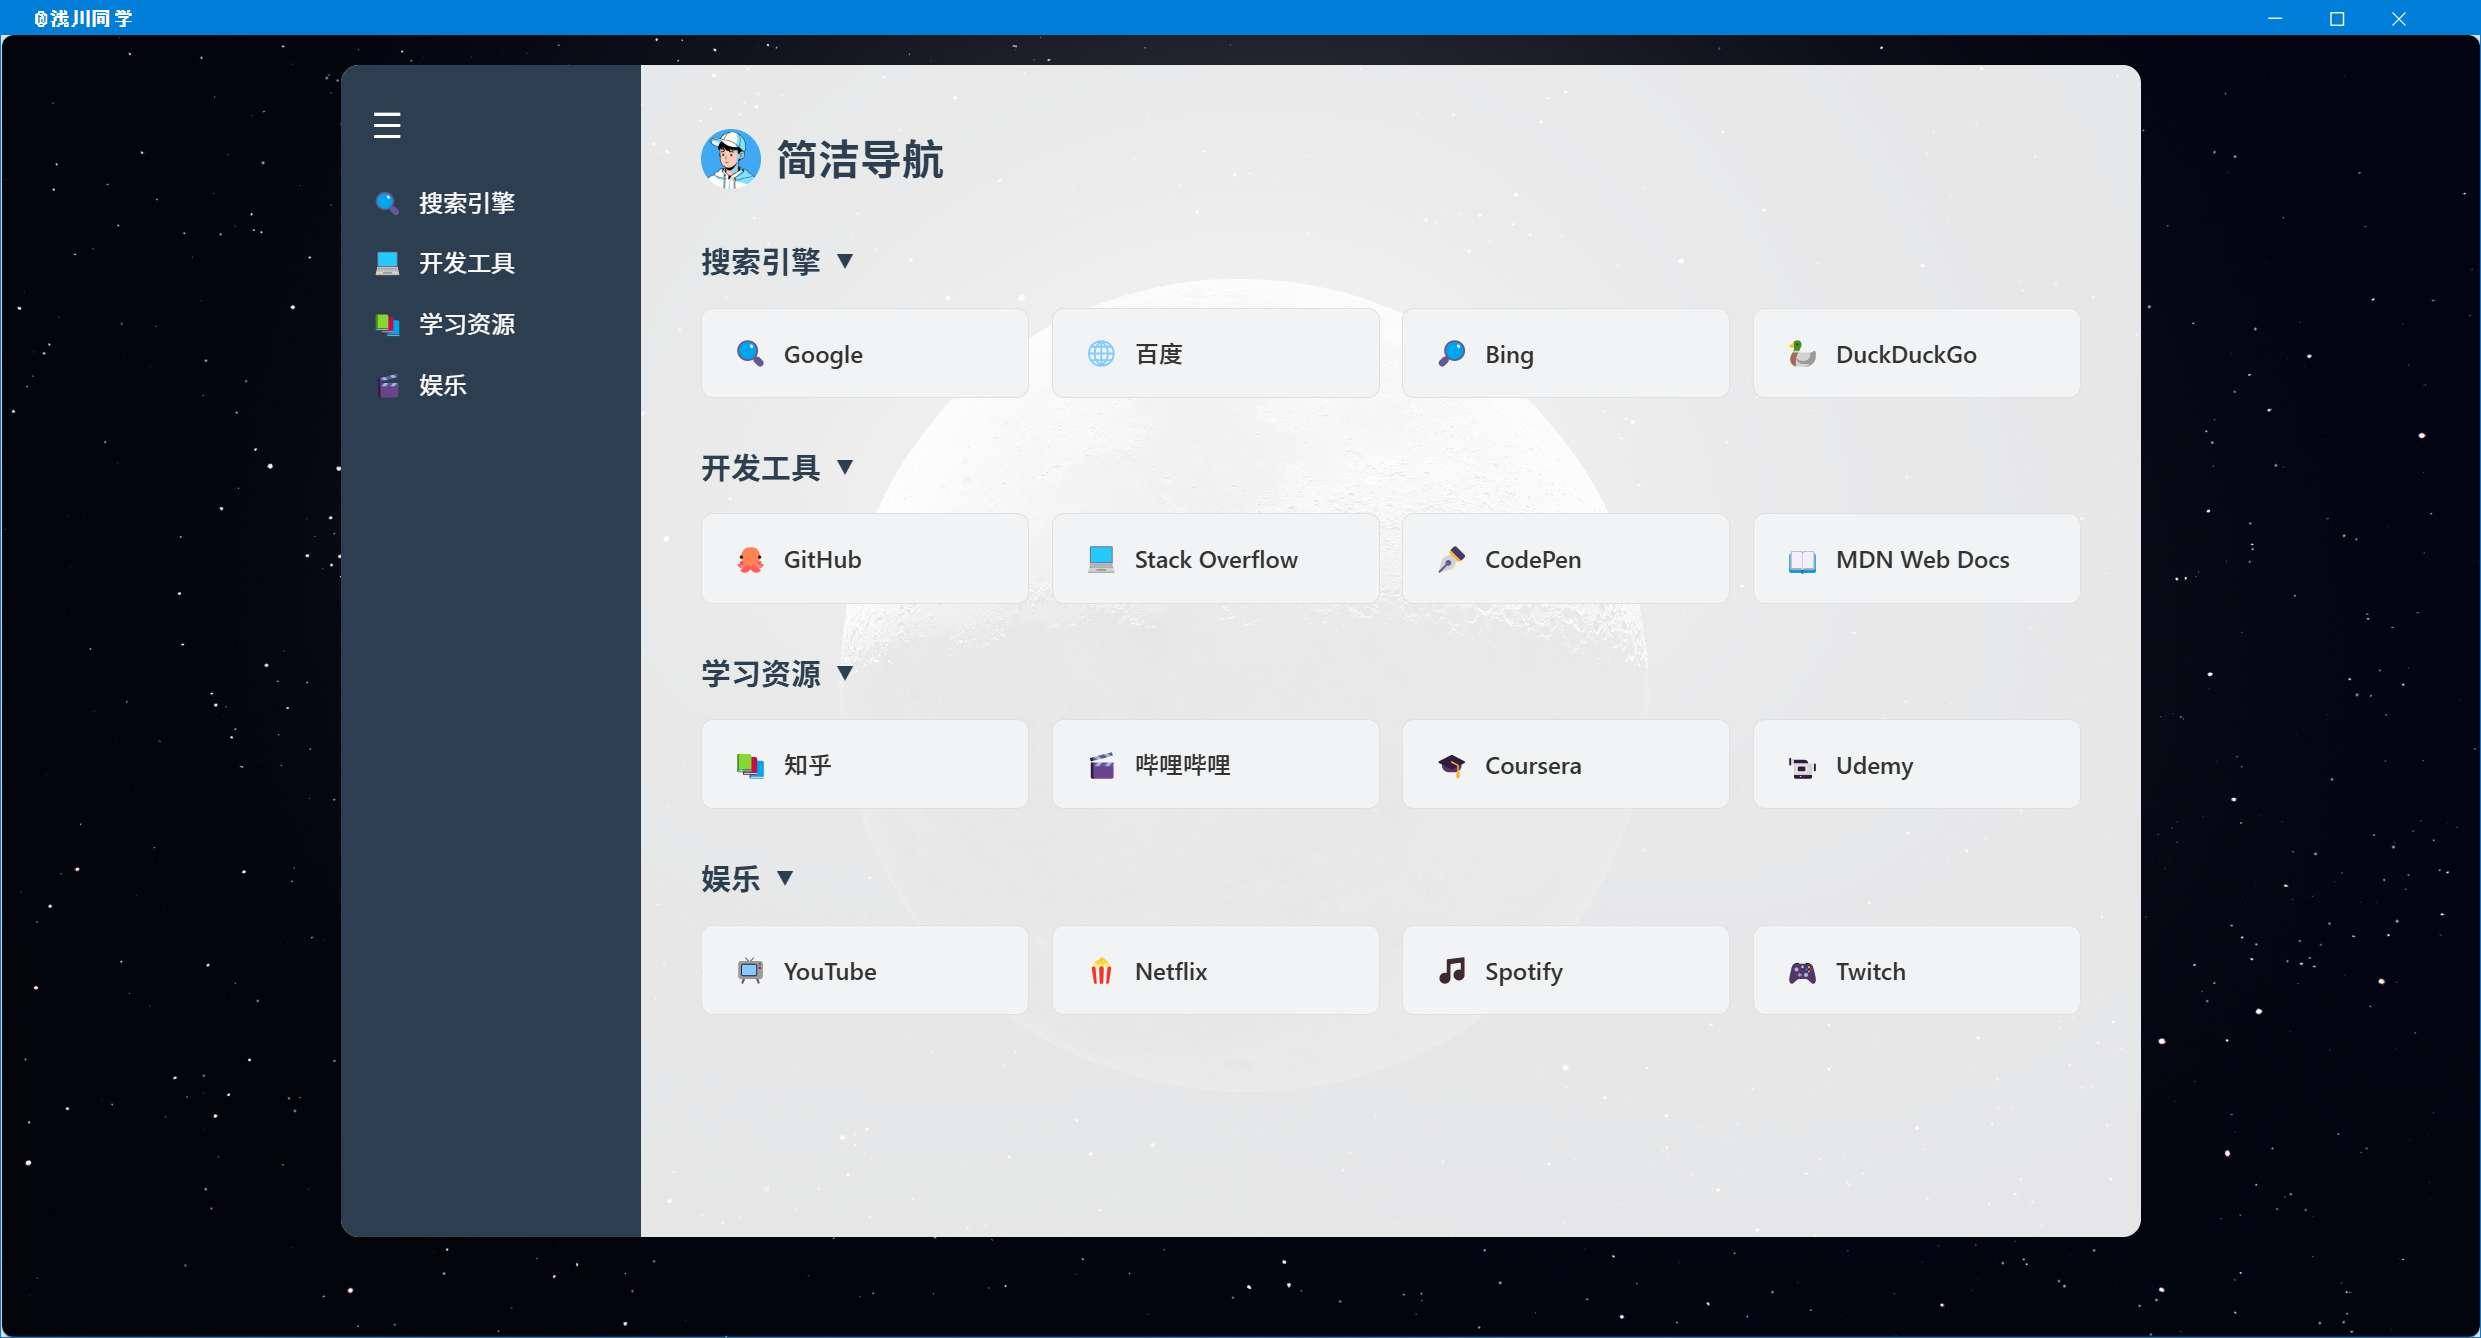This screenshot has height=1338, width=2481.
Task: Click the pen icon on CodePen card
Action: [x=1452, y=559]
